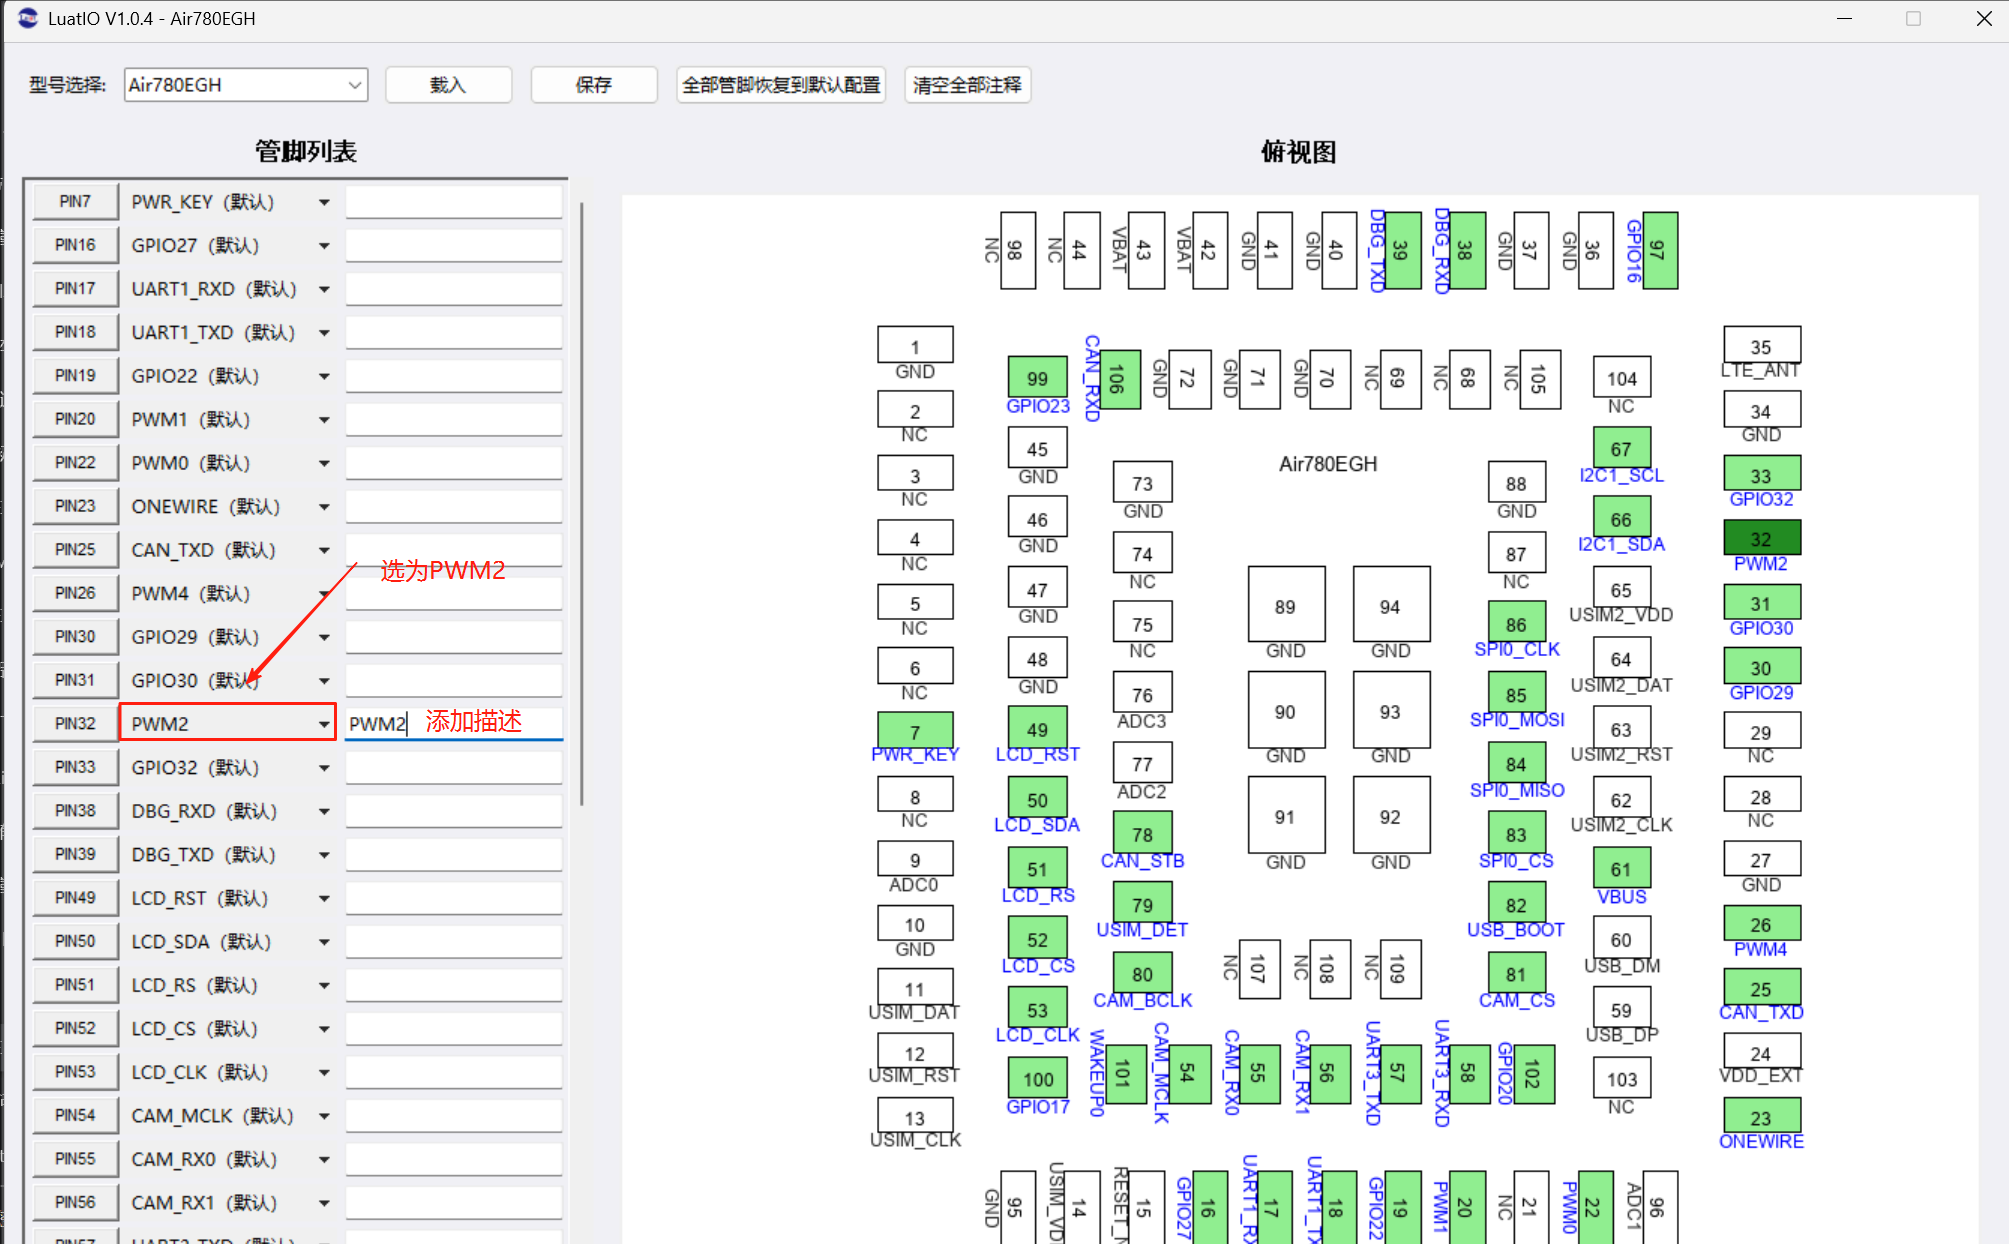The image size is (2009, 1244).
Task: Select pin 78 CAN_STB pad
Action: [1142, 833]
